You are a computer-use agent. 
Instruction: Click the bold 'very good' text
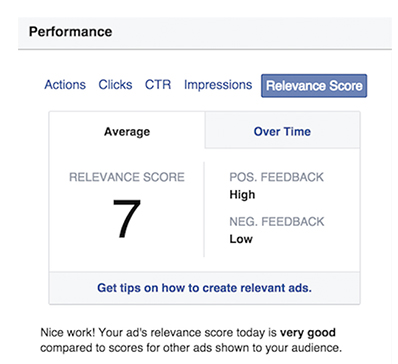coord(308,333)
